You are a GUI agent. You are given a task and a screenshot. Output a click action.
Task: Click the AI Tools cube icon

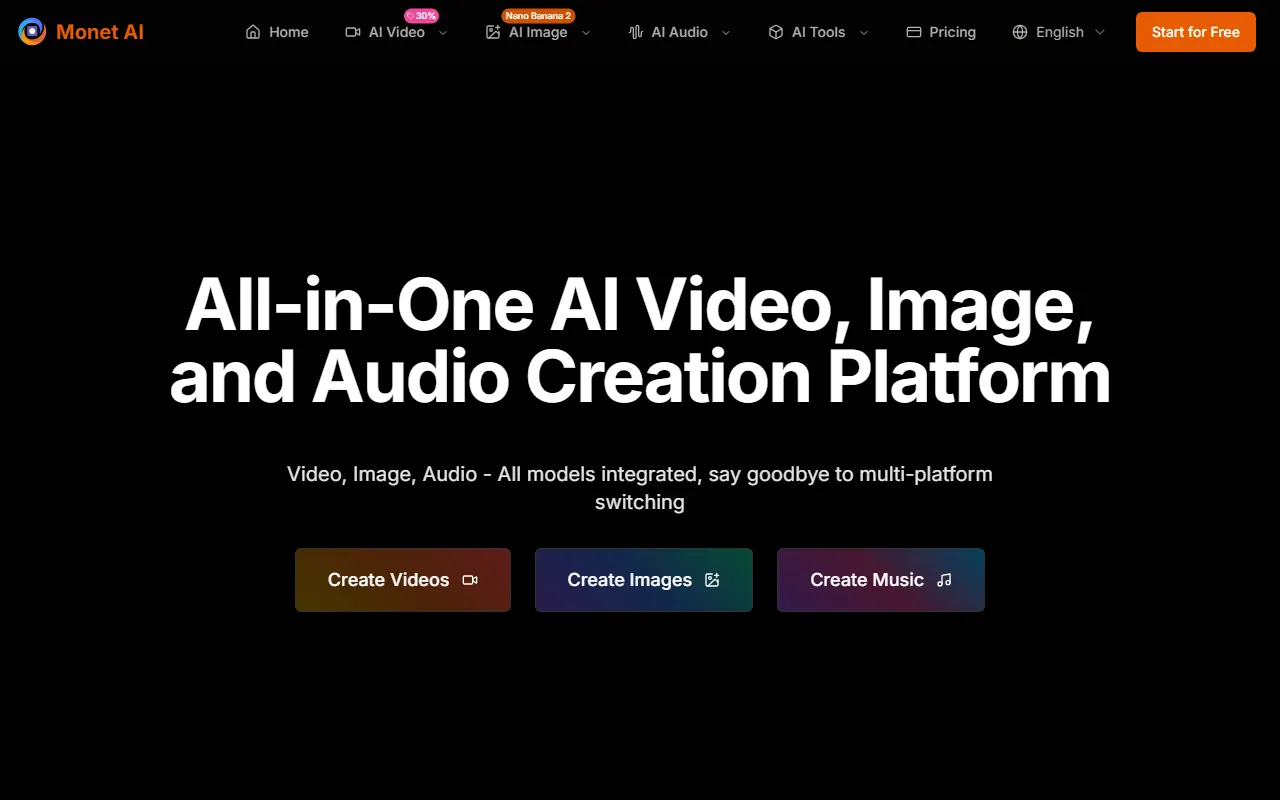click(776, 32)
